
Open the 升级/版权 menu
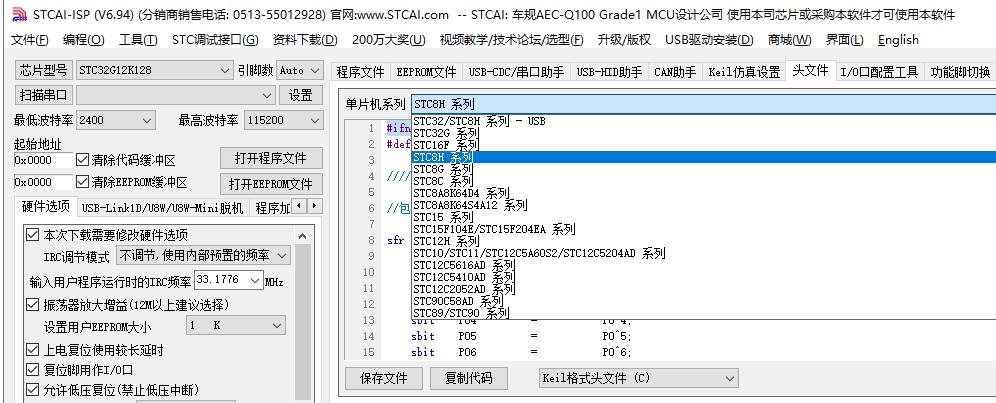pos(624,39)
